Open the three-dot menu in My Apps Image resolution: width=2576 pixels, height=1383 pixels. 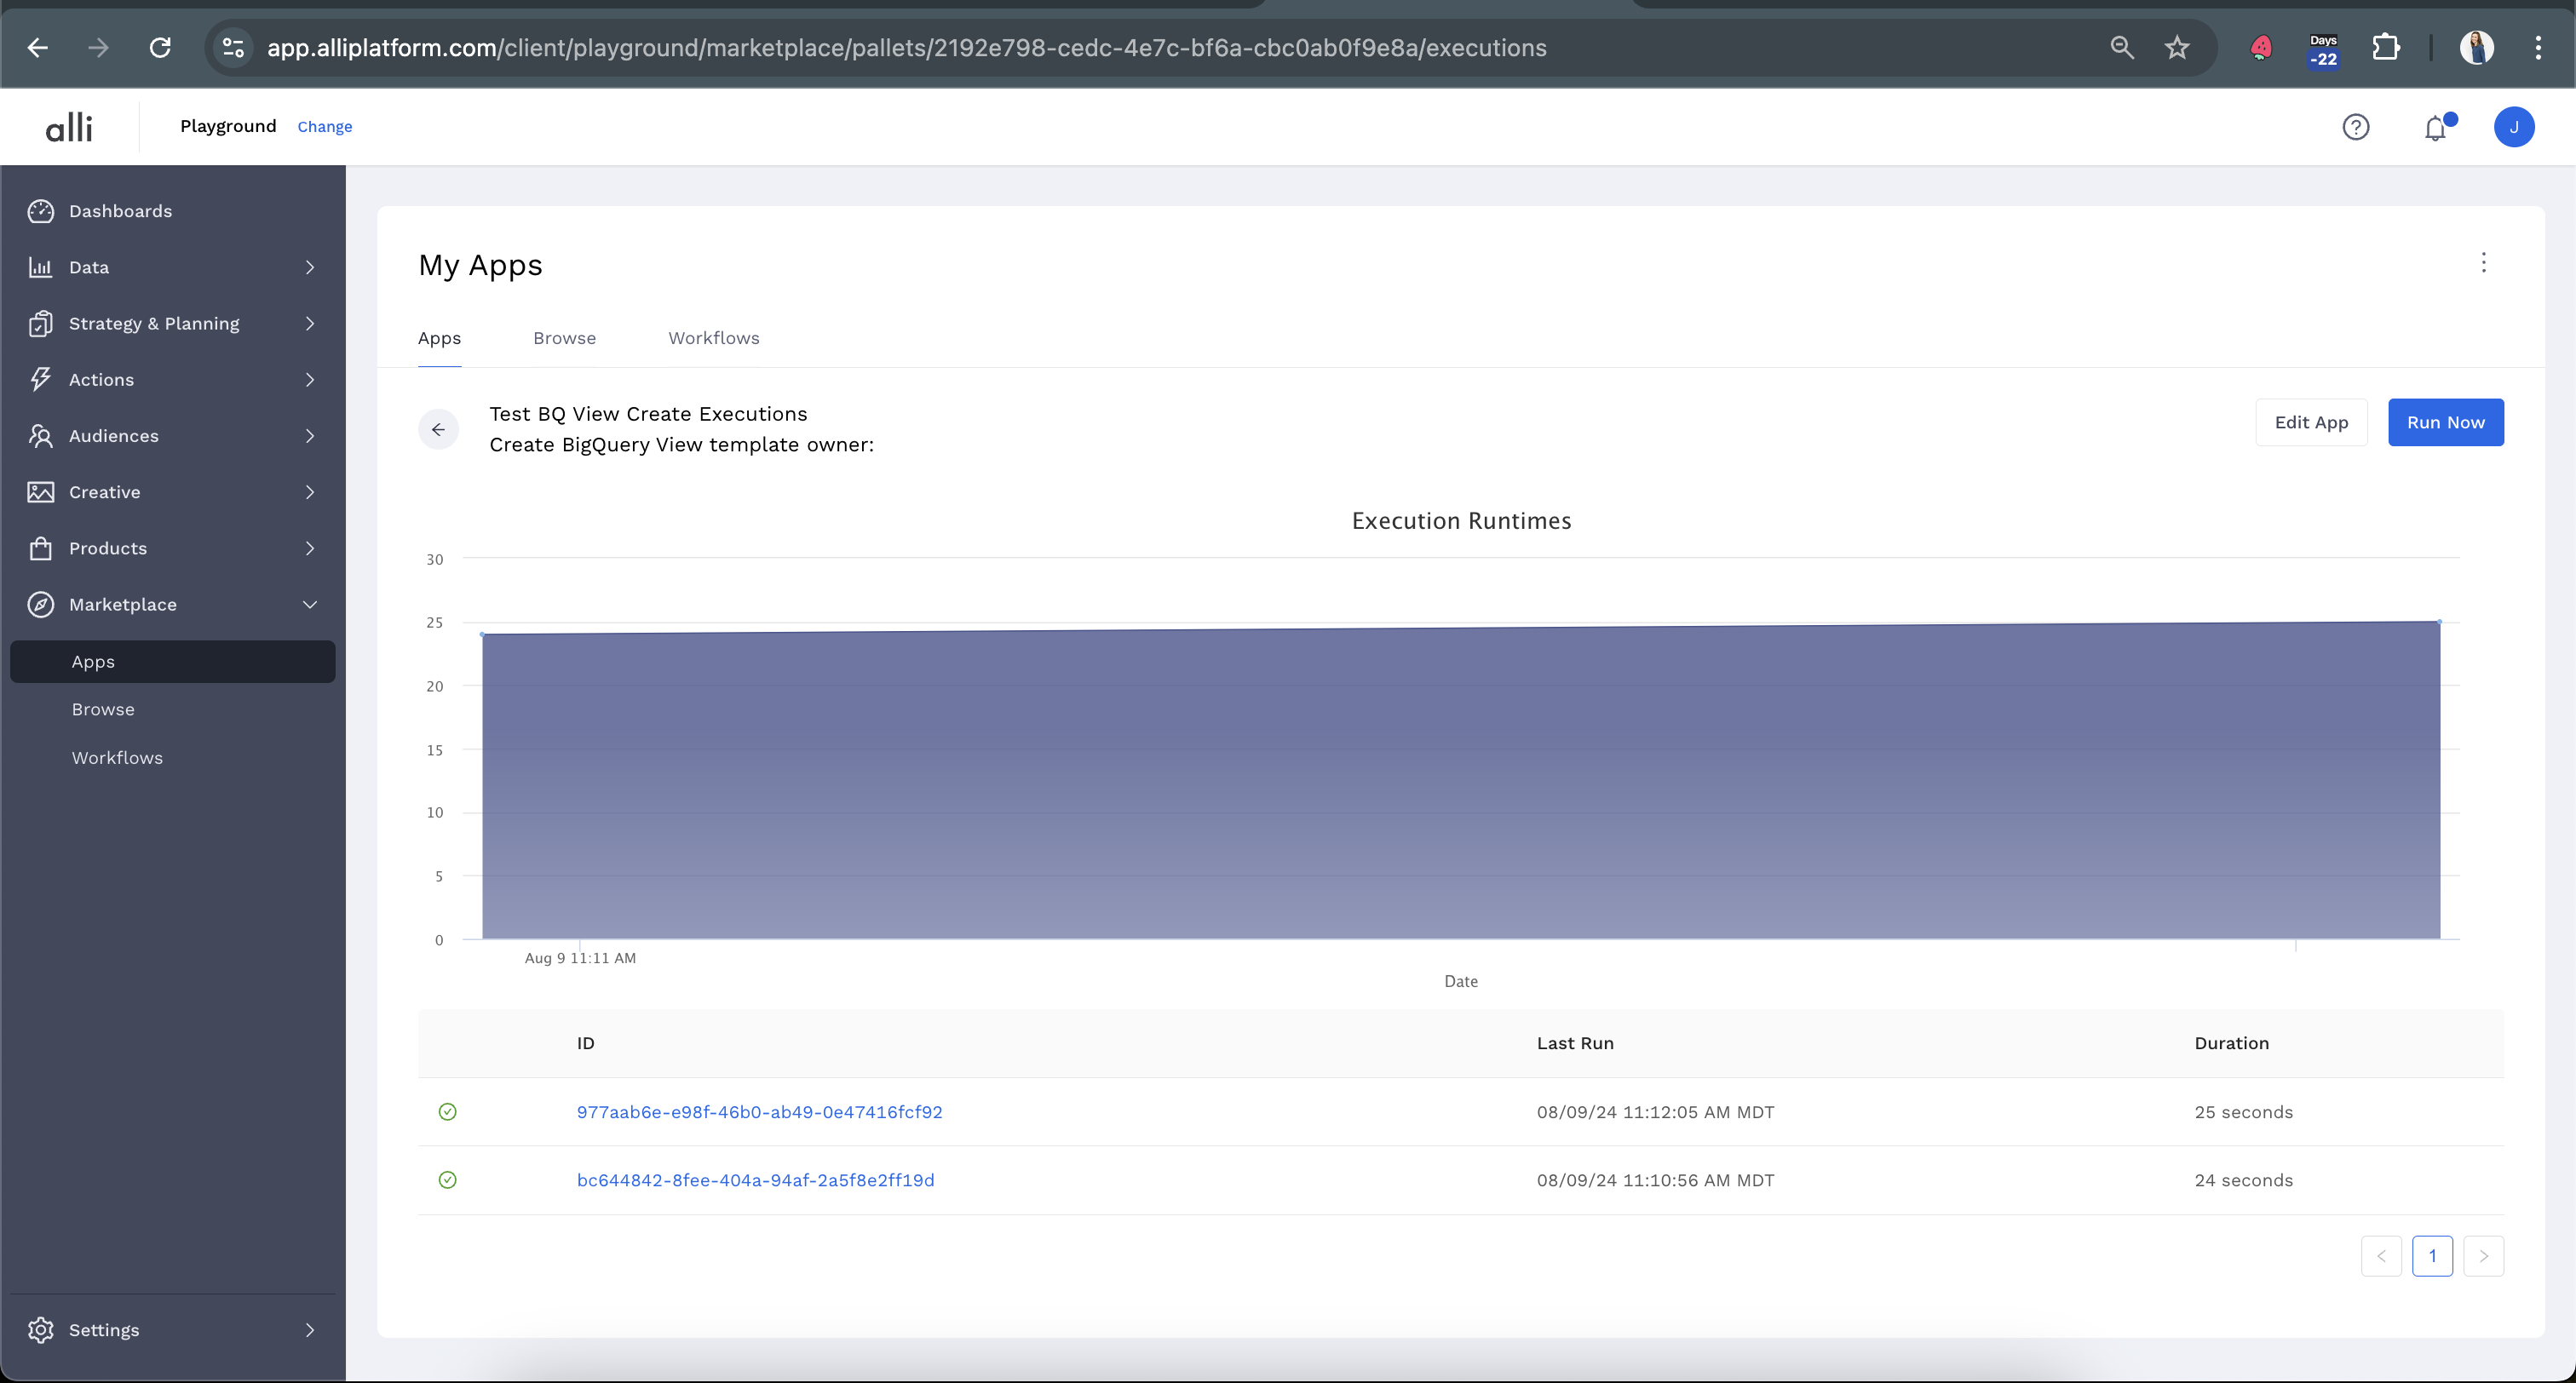click(2483, 263)
